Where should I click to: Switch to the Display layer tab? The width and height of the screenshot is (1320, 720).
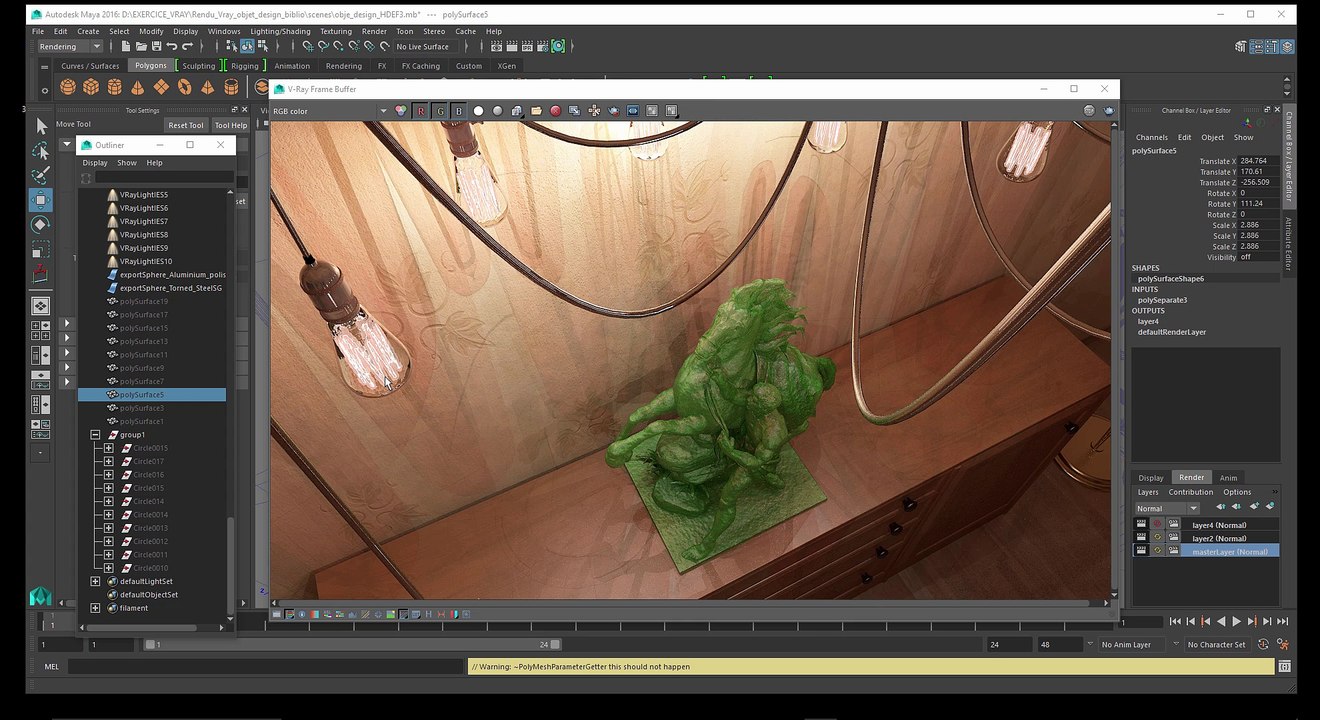click(x=1151, y=477)
